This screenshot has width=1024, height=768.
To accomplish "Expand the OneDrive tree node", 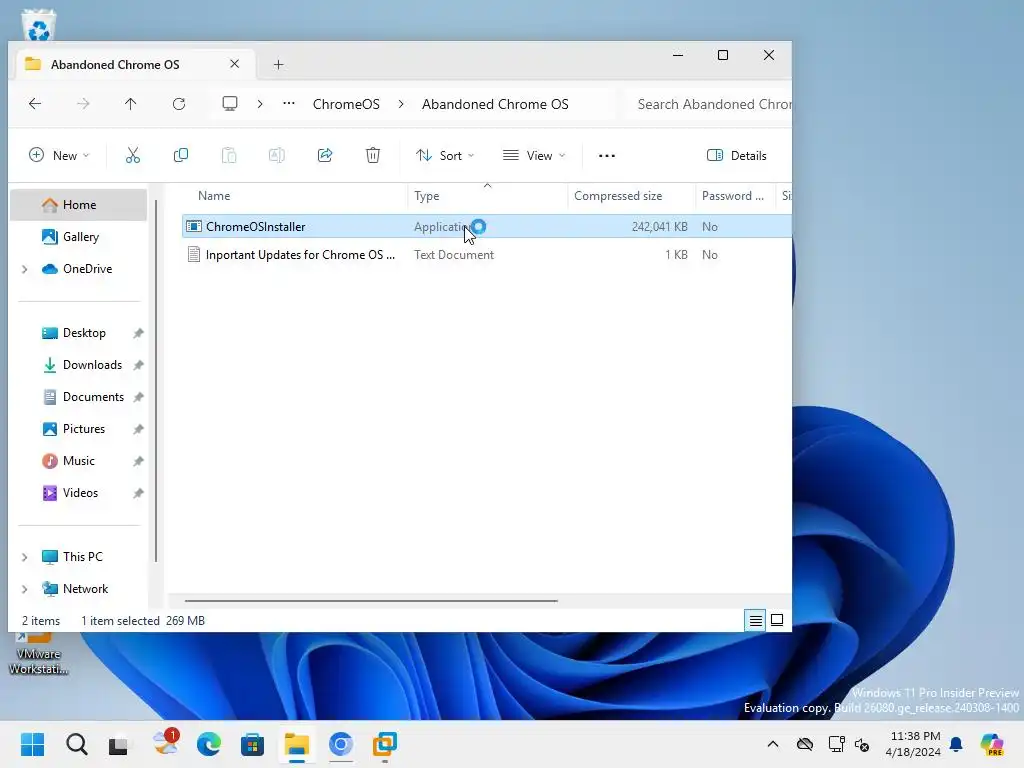I will click(x=25, y=269).
